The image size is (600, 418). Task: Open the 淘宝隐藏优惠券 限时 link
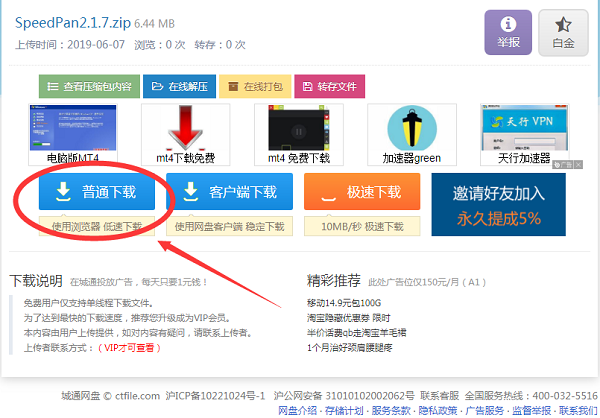pos(349,318)
